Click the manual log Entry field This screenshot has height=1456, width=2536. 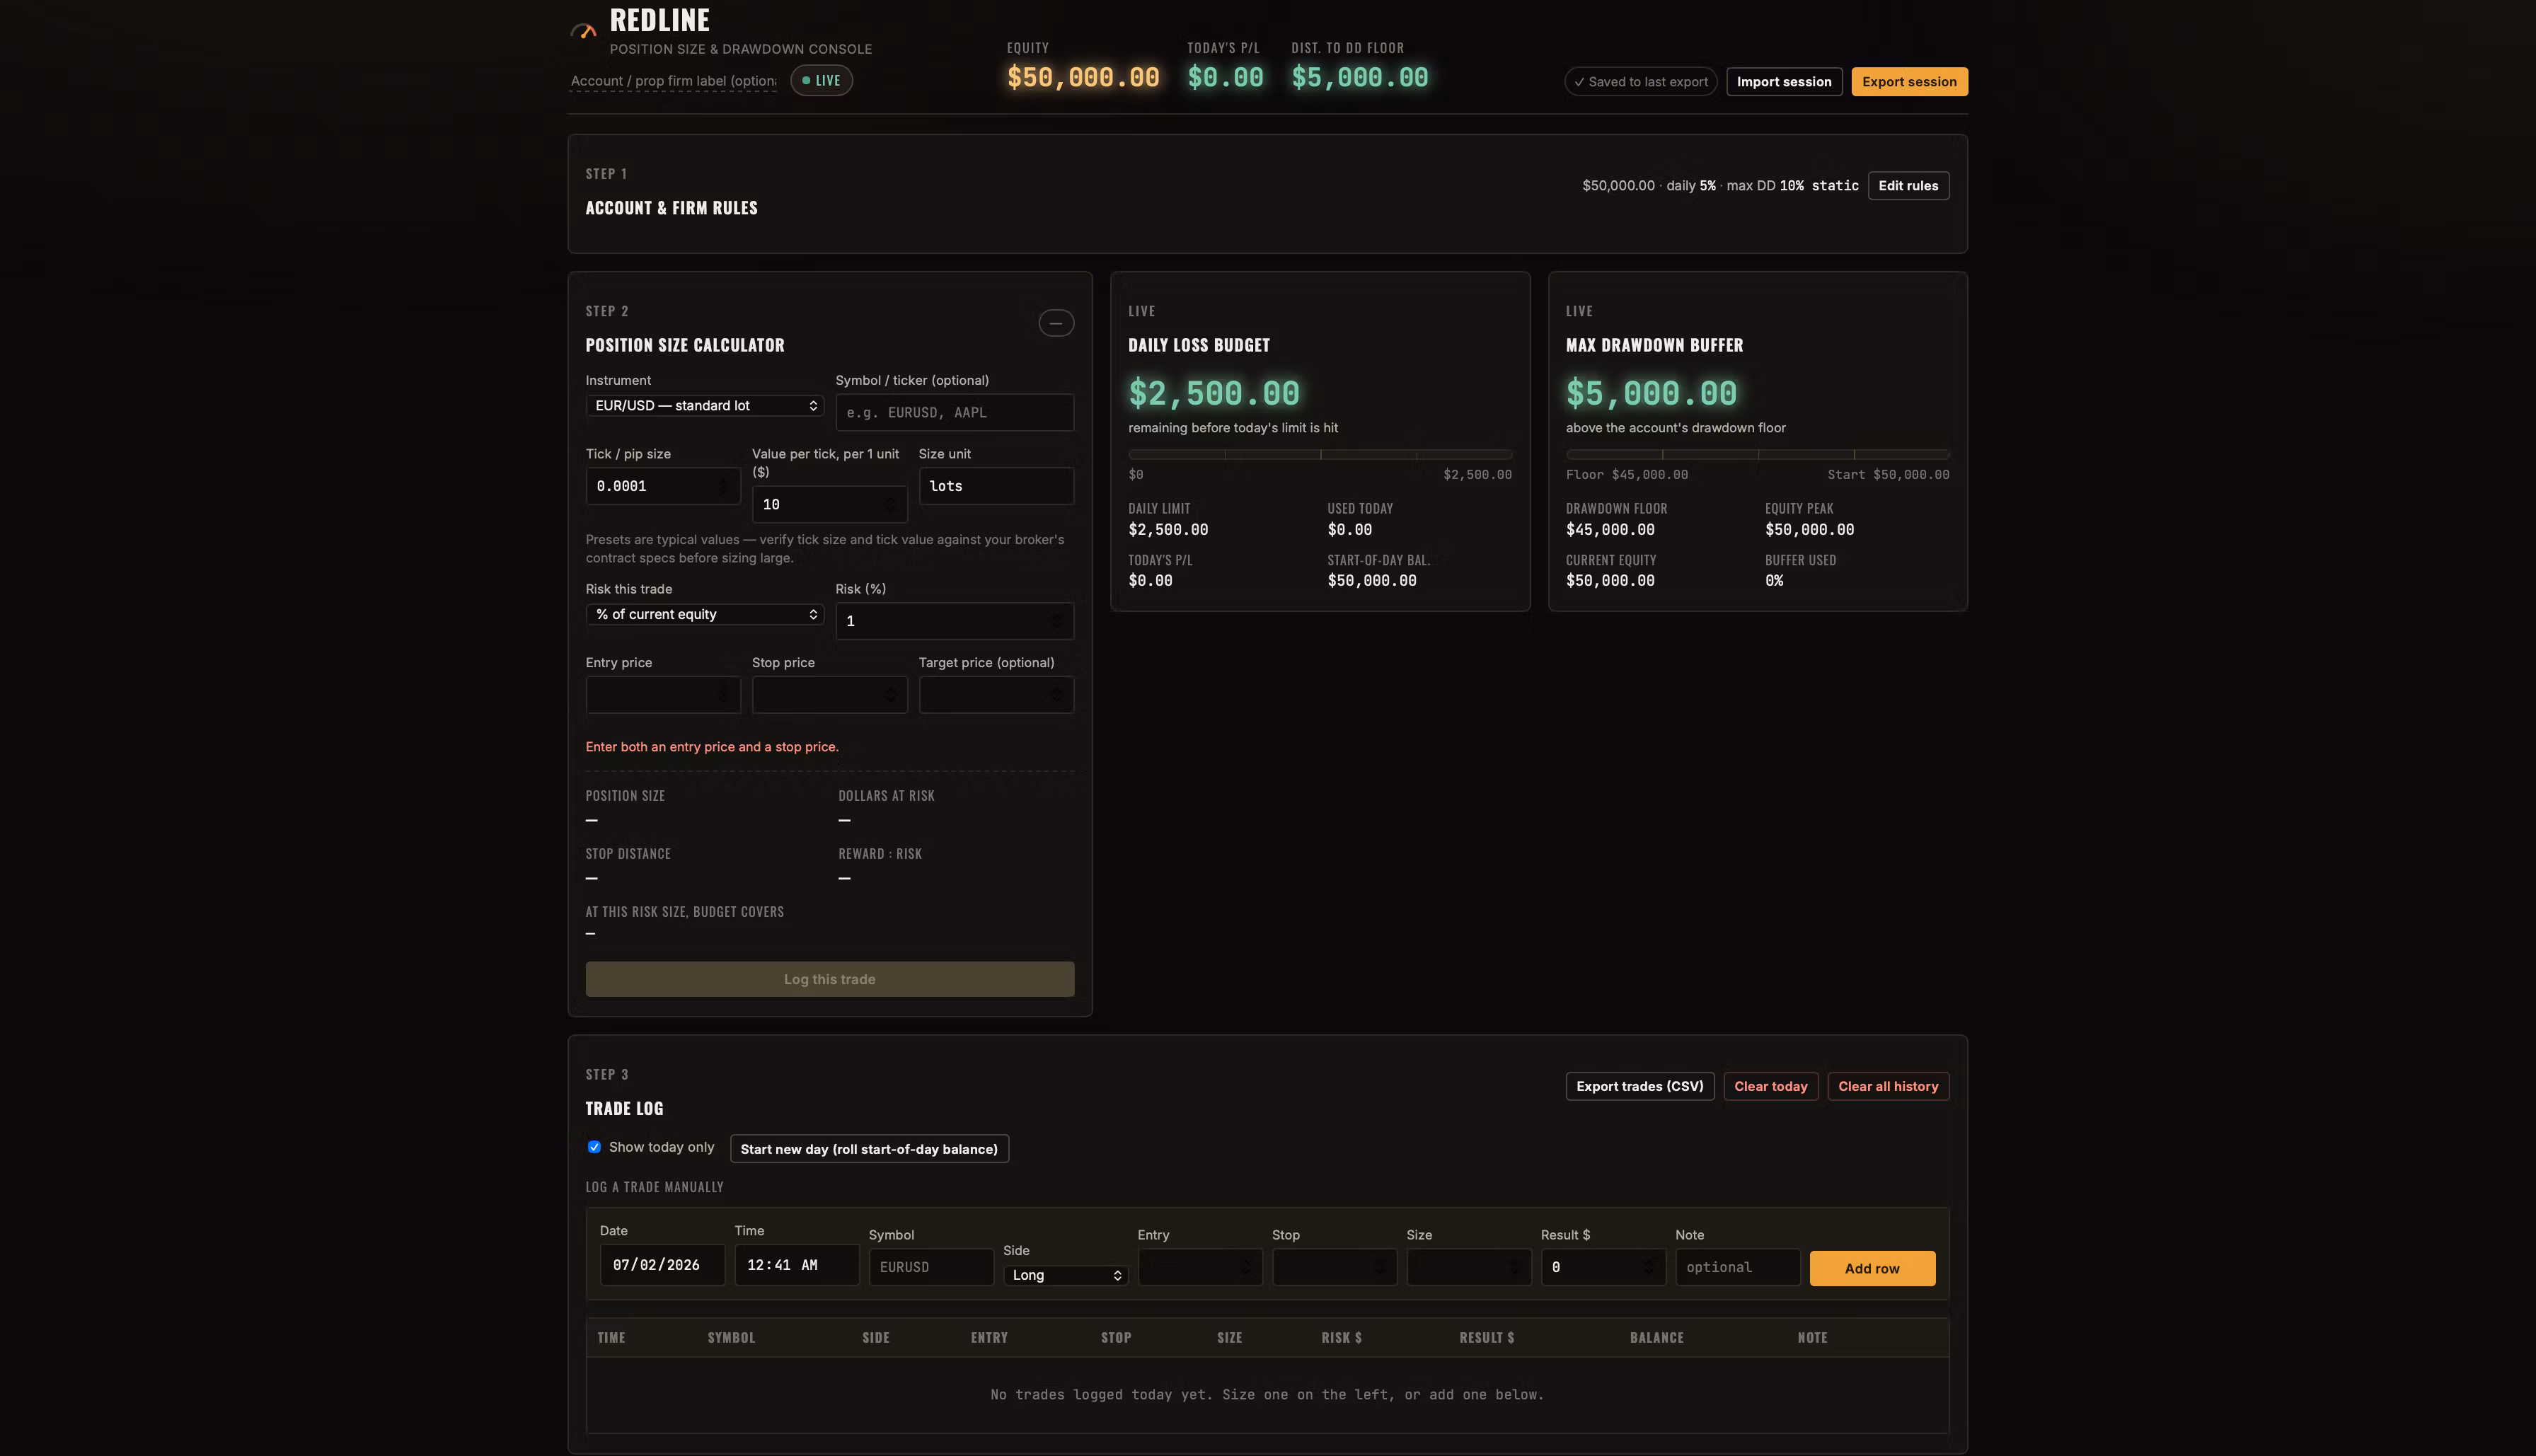(x=1200, y=1267)
